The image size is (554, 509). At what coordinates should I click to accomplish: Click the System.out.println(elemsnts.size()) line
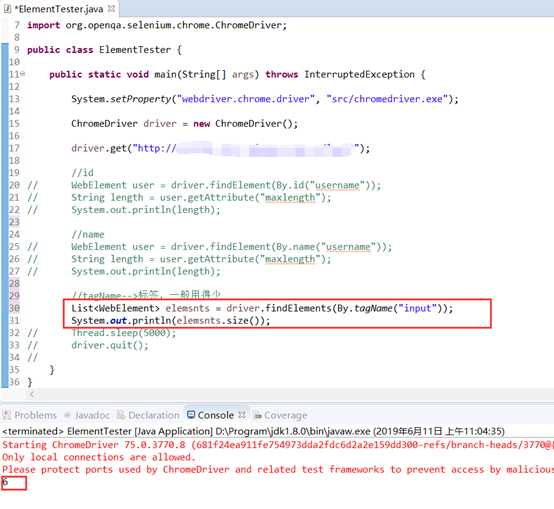[x=171, y=321]
